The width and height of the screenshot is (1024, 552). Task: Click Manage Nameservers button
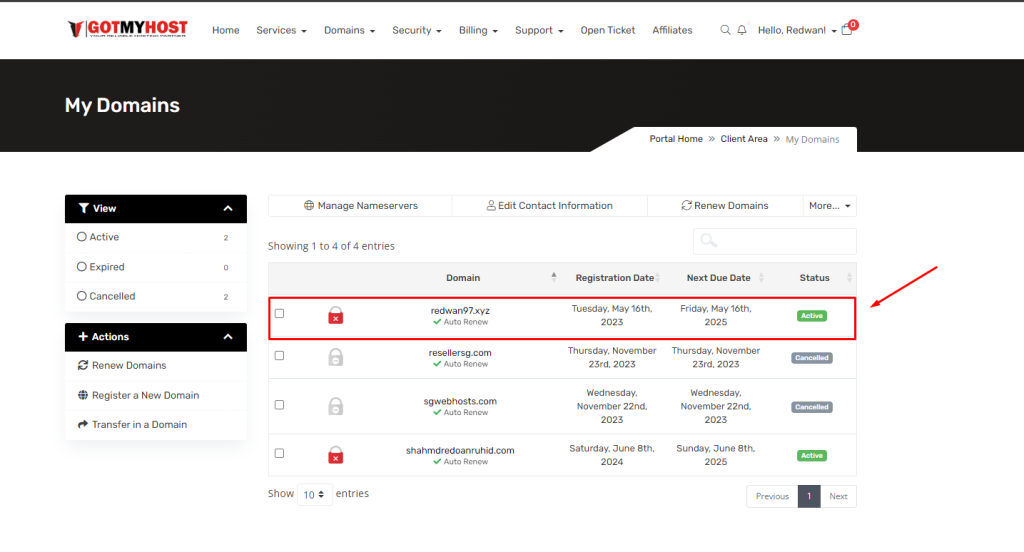click(360, 206)
